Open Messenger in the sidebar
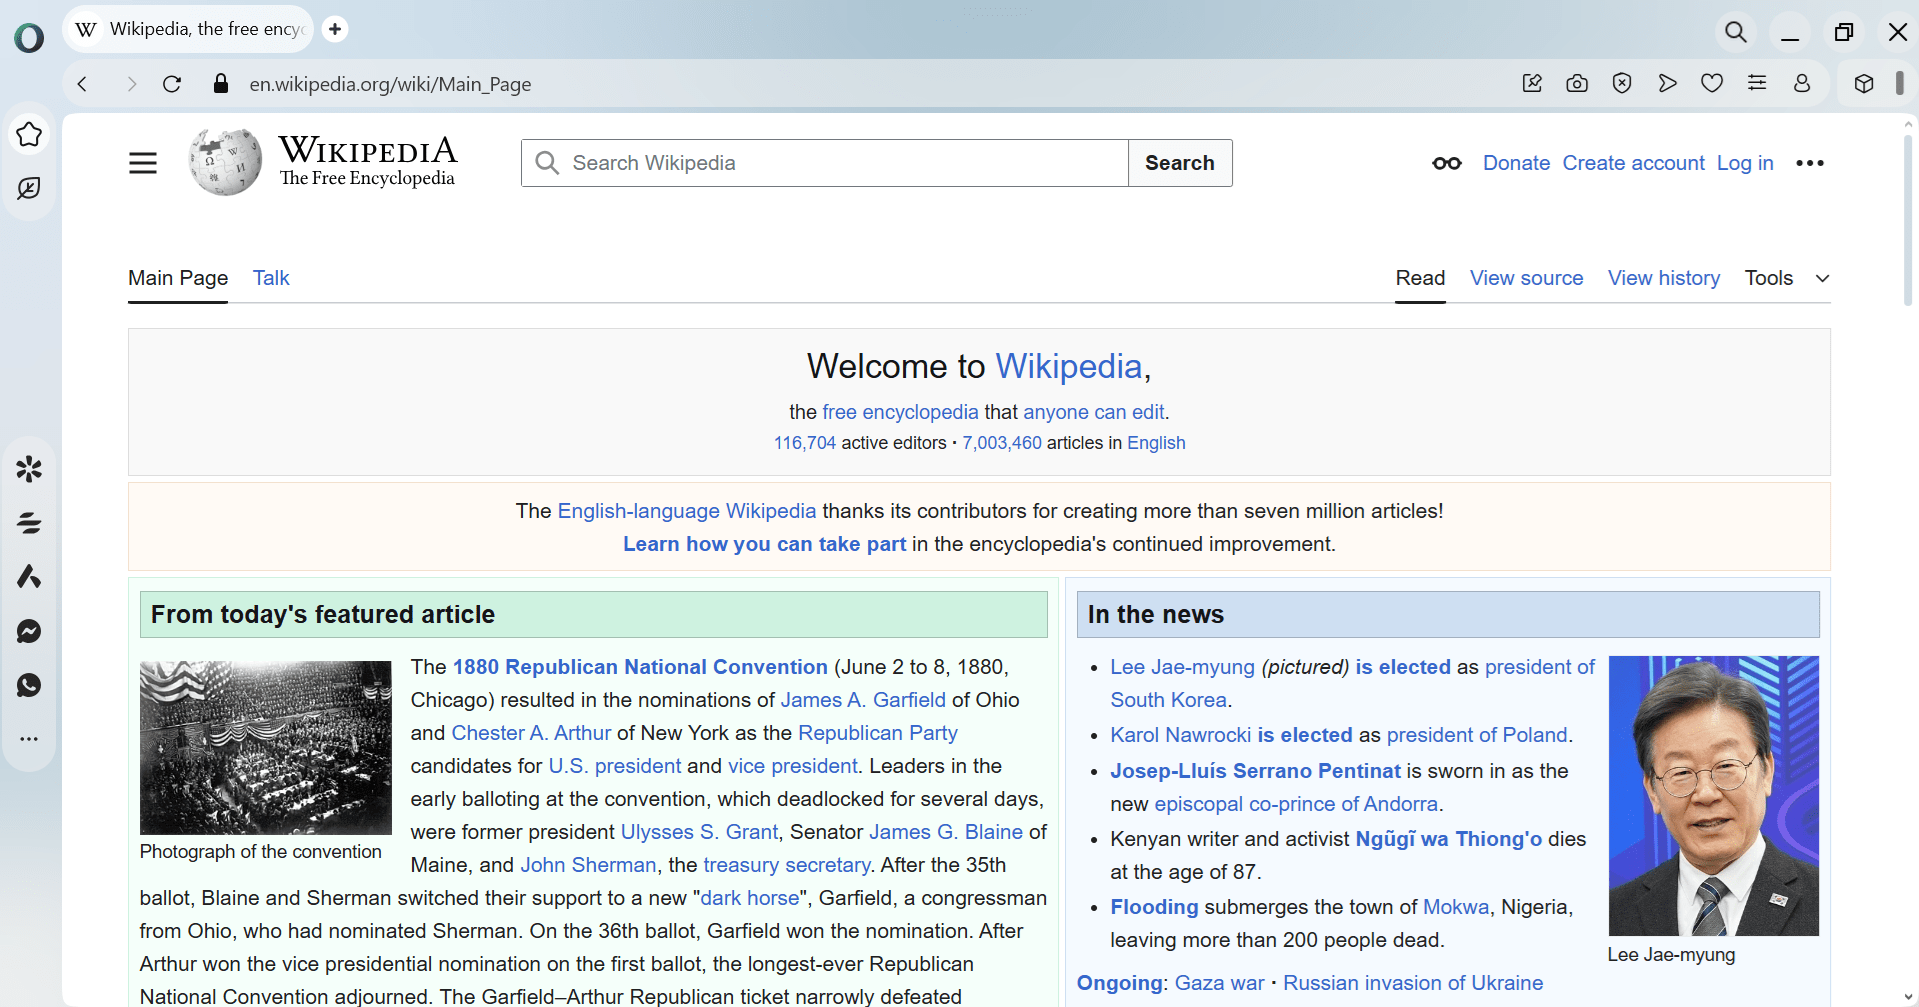This screenshot has width=1919, height=1007. [x=29, y=631]
